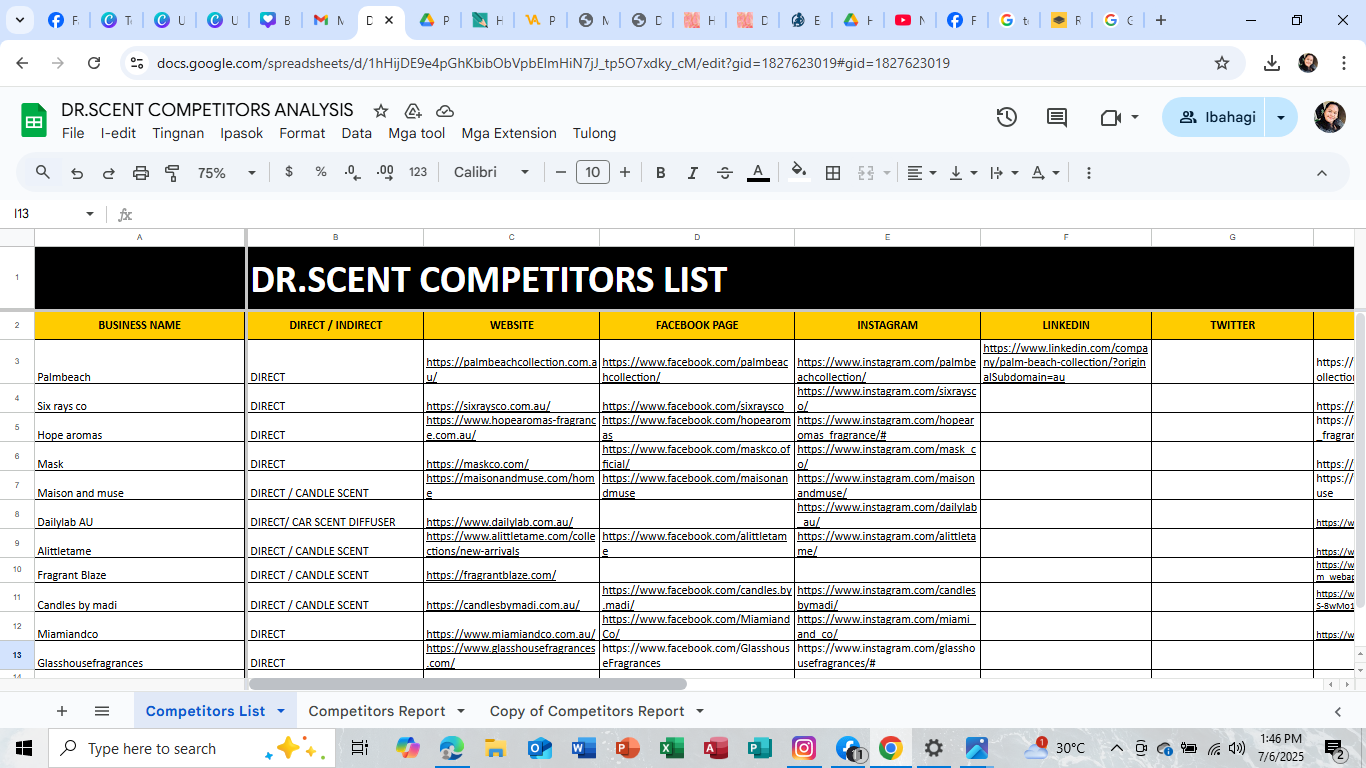Toggle italic formatting
1366x768 pixels.
pos(692,173)
